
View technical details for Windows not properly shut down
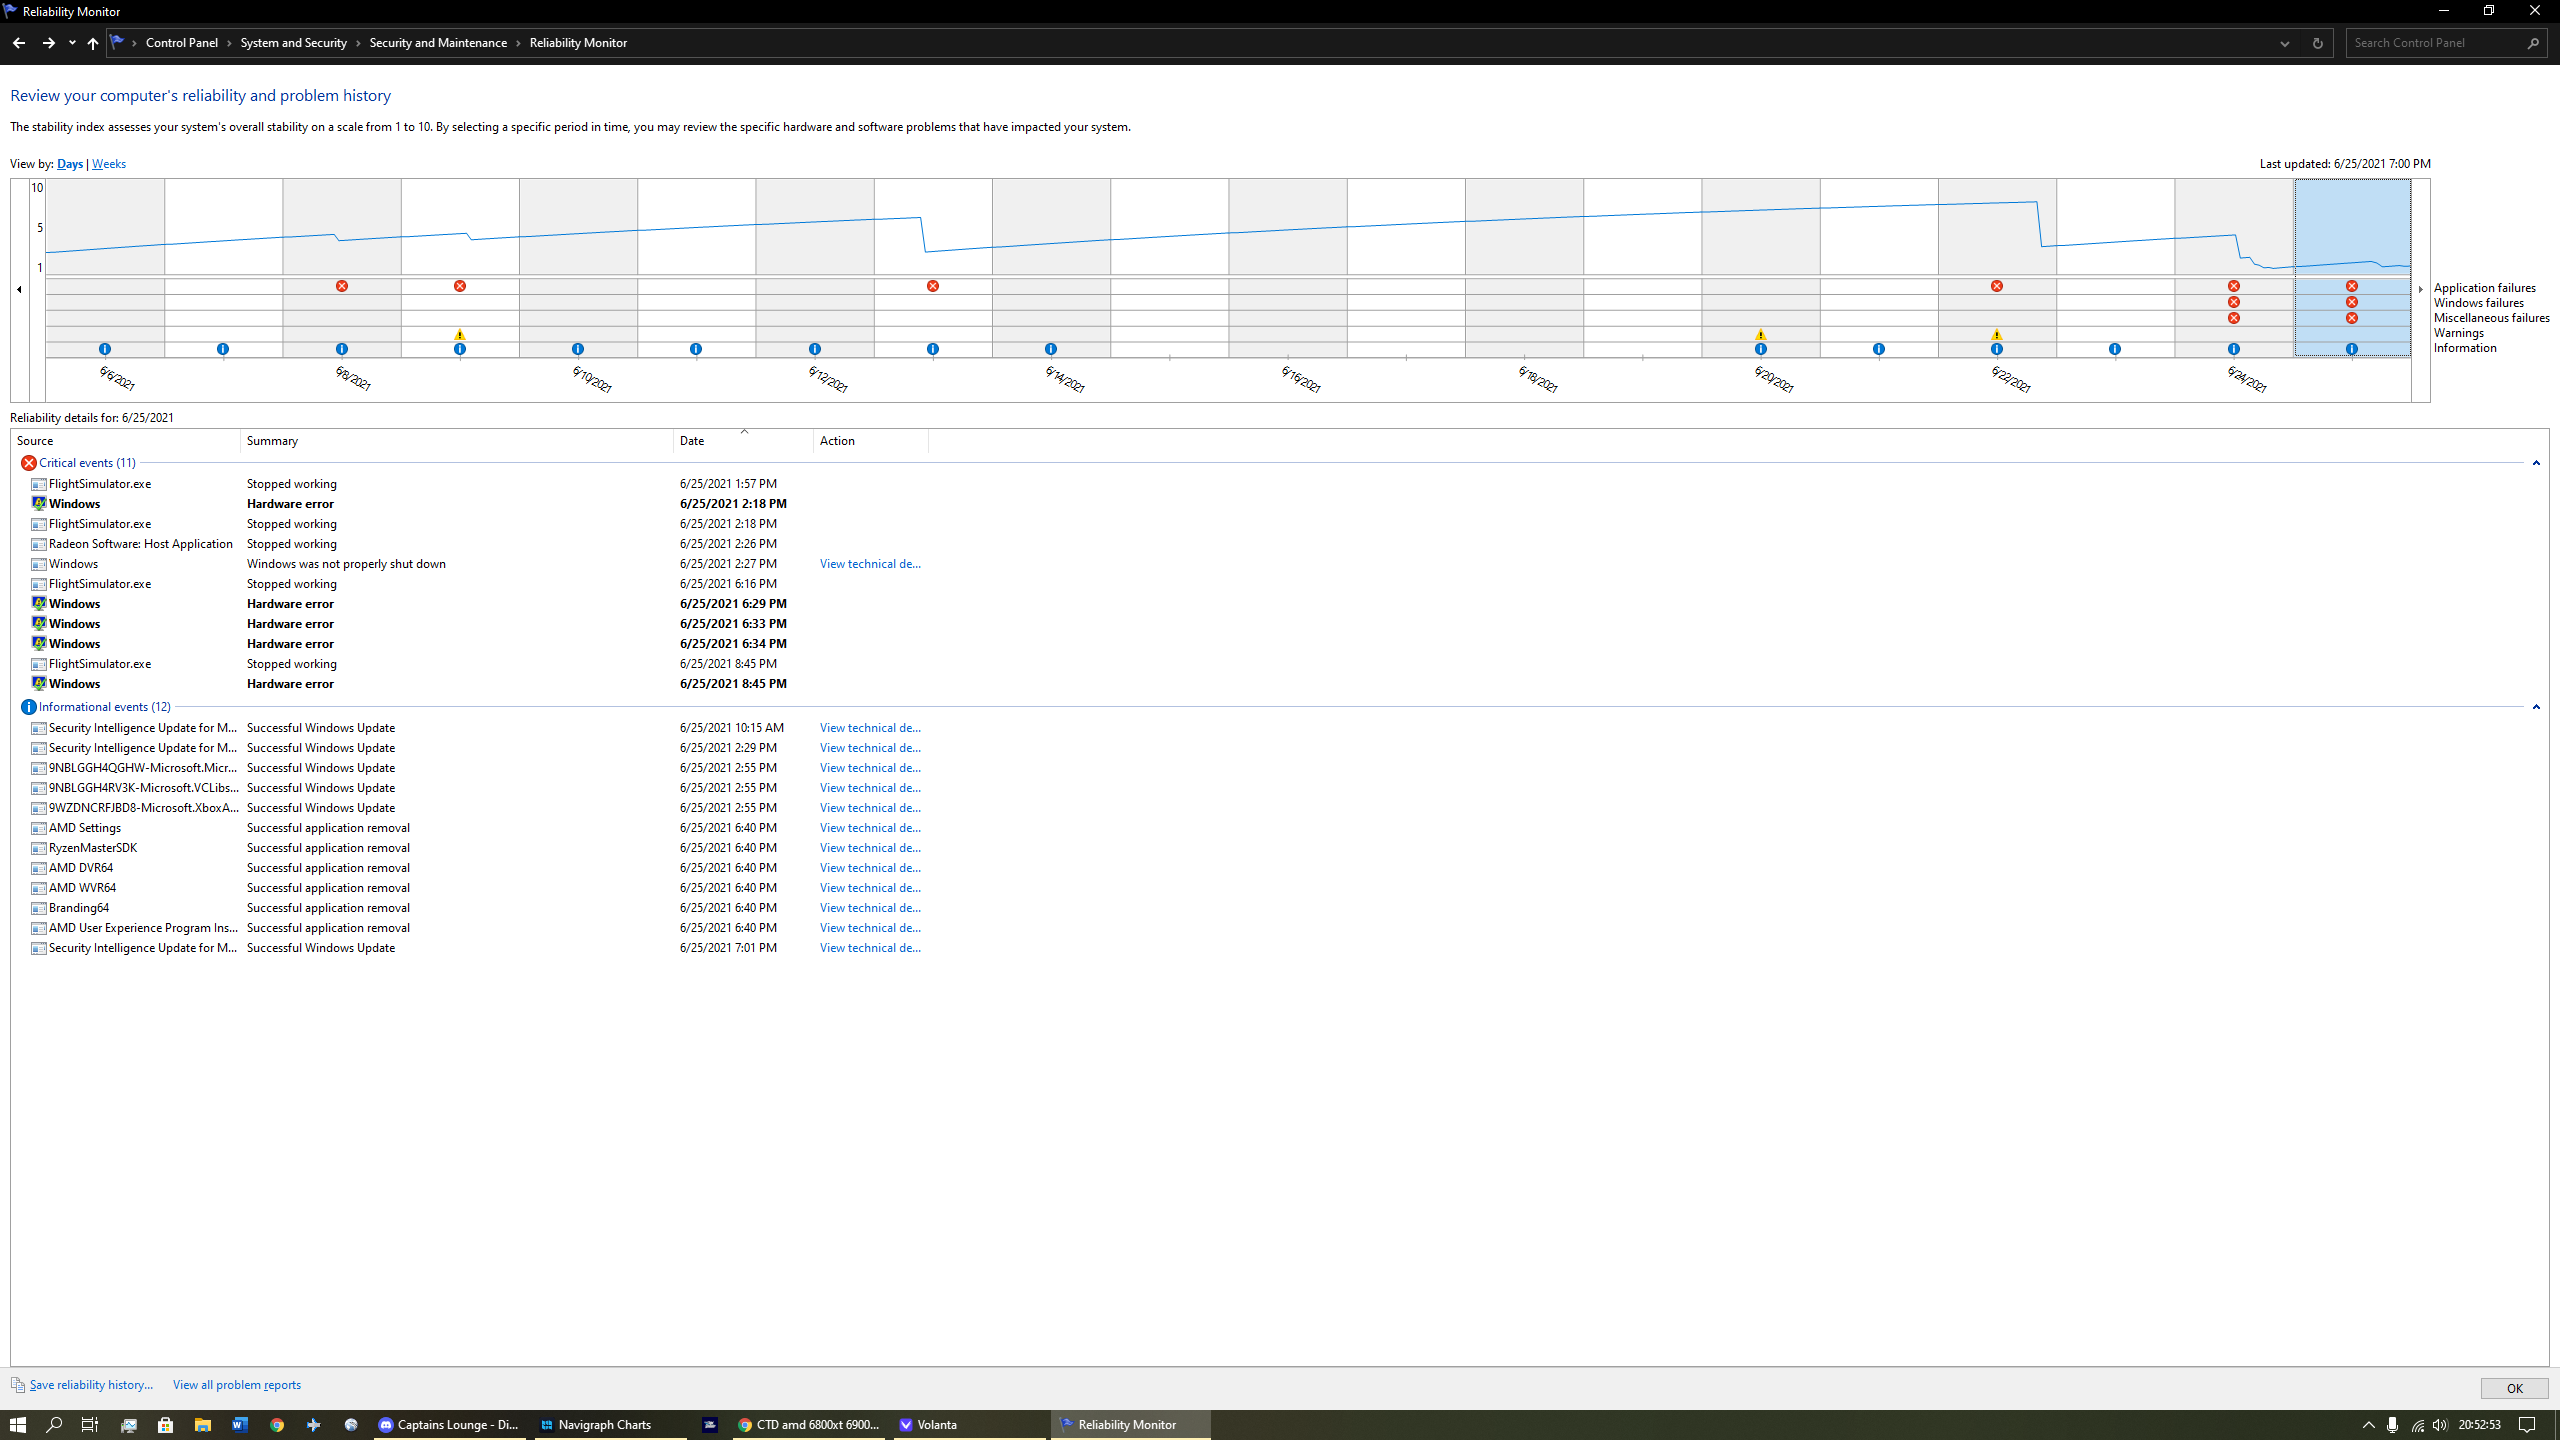click(x=870, y=564)
